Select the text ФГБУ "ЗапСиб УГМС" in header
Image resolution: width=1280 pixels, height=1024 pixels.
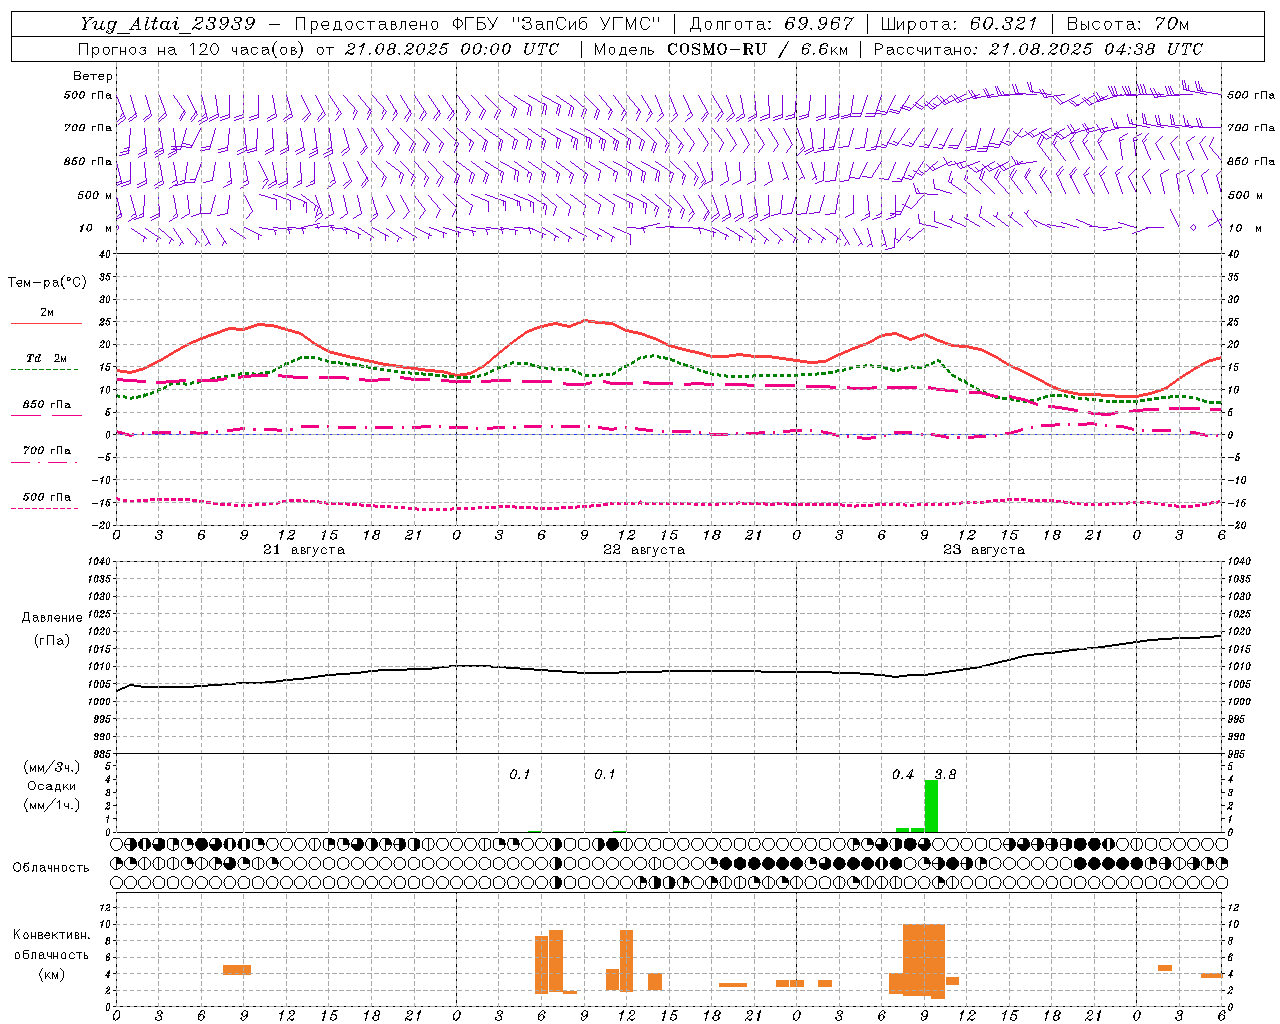(557, 24)
